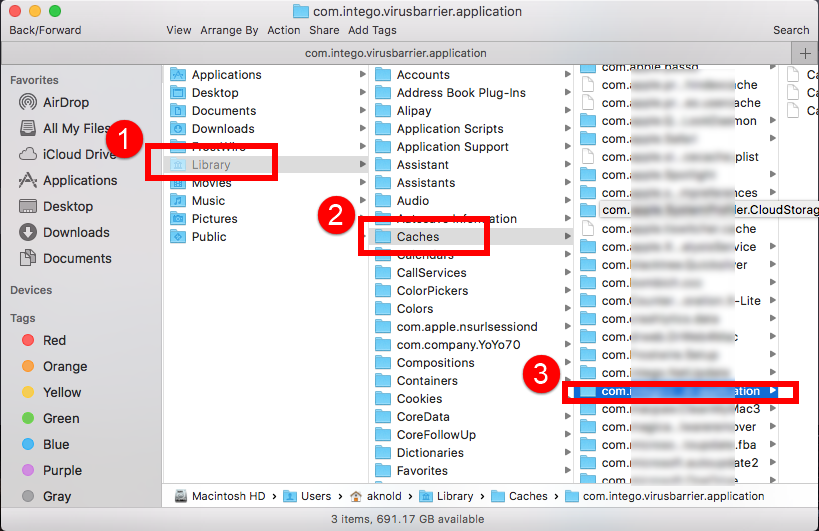819x531 pixels.
Task: Click Add Tags in the toolbar
Action: 372,30
